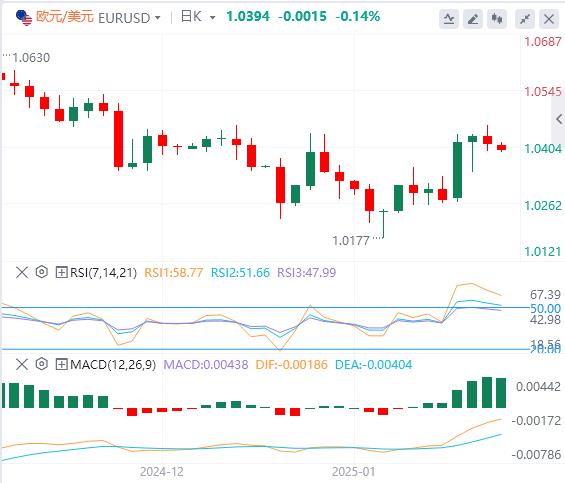Collapse chart with shrink arrows icon
565x483 pixels.
pyautogui.click(x=525, y=18)
